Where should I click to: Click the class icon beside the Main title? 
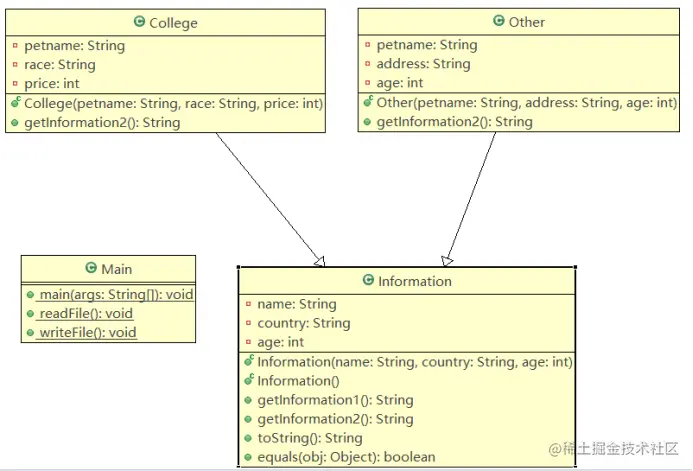click(x=91, y=268)
